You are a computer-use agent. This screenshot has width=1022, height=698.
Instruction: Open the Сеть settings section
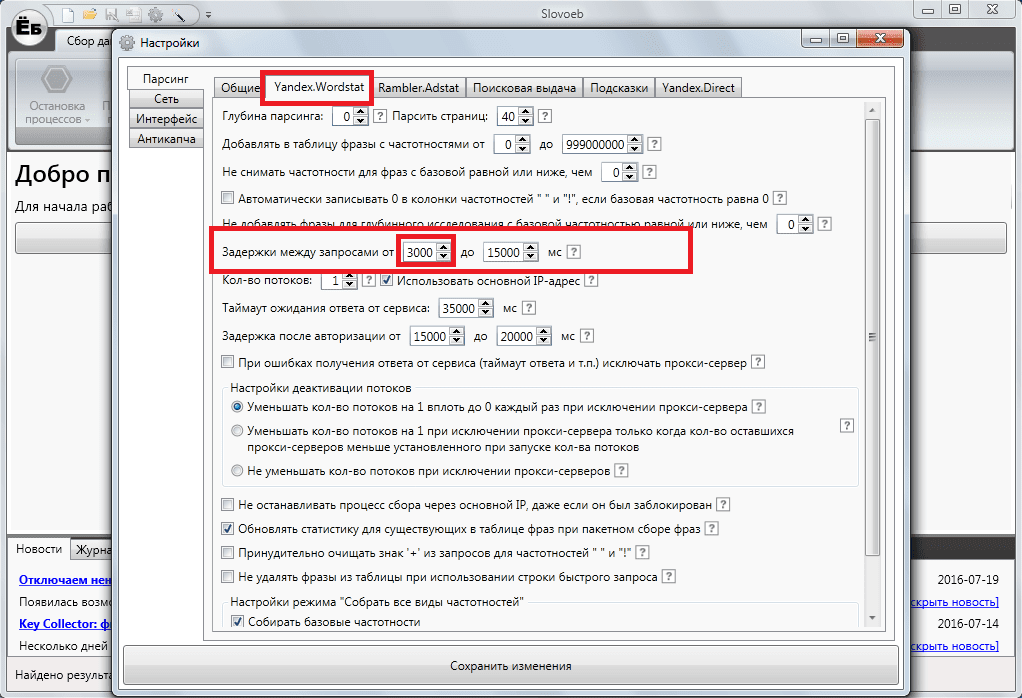(x=166, y=98)
